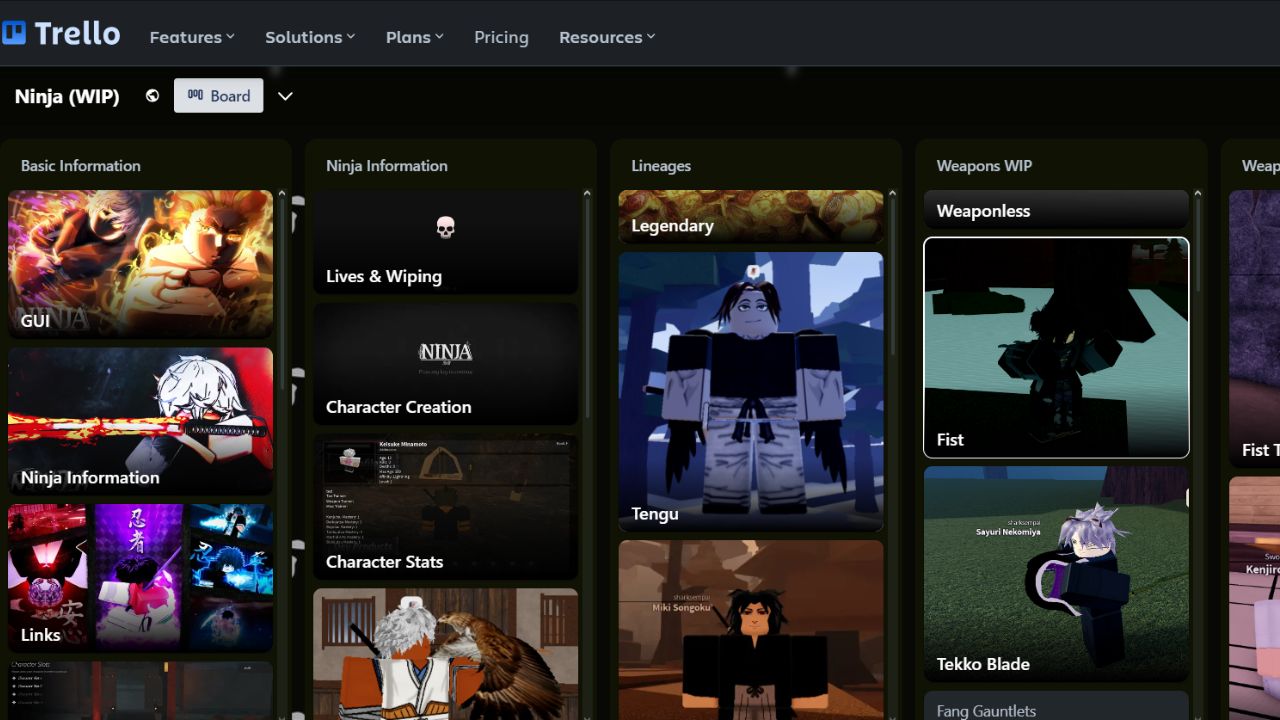Expand the Plans dropdown
This screenshot has height=720, width=1280.
pyautogui.click(x=413, y=37)
